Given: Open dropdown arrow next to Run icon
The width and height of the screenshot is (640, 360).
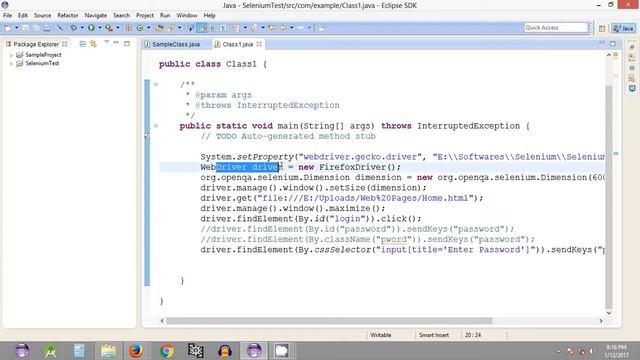Looking at the screenshot, I should 100,28.
